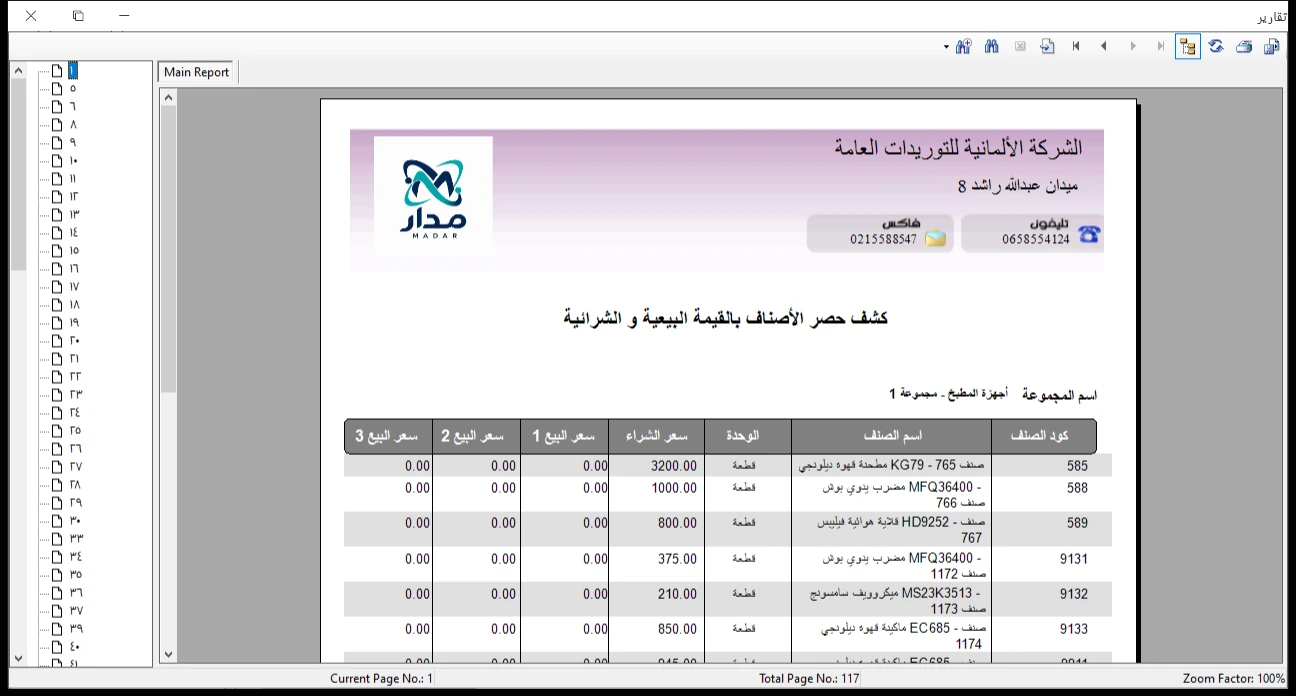Viewport: 1296px width, 696px height.
Task: Click the page icon beside tree item ١٩ (19)
Action: [57, 323]
